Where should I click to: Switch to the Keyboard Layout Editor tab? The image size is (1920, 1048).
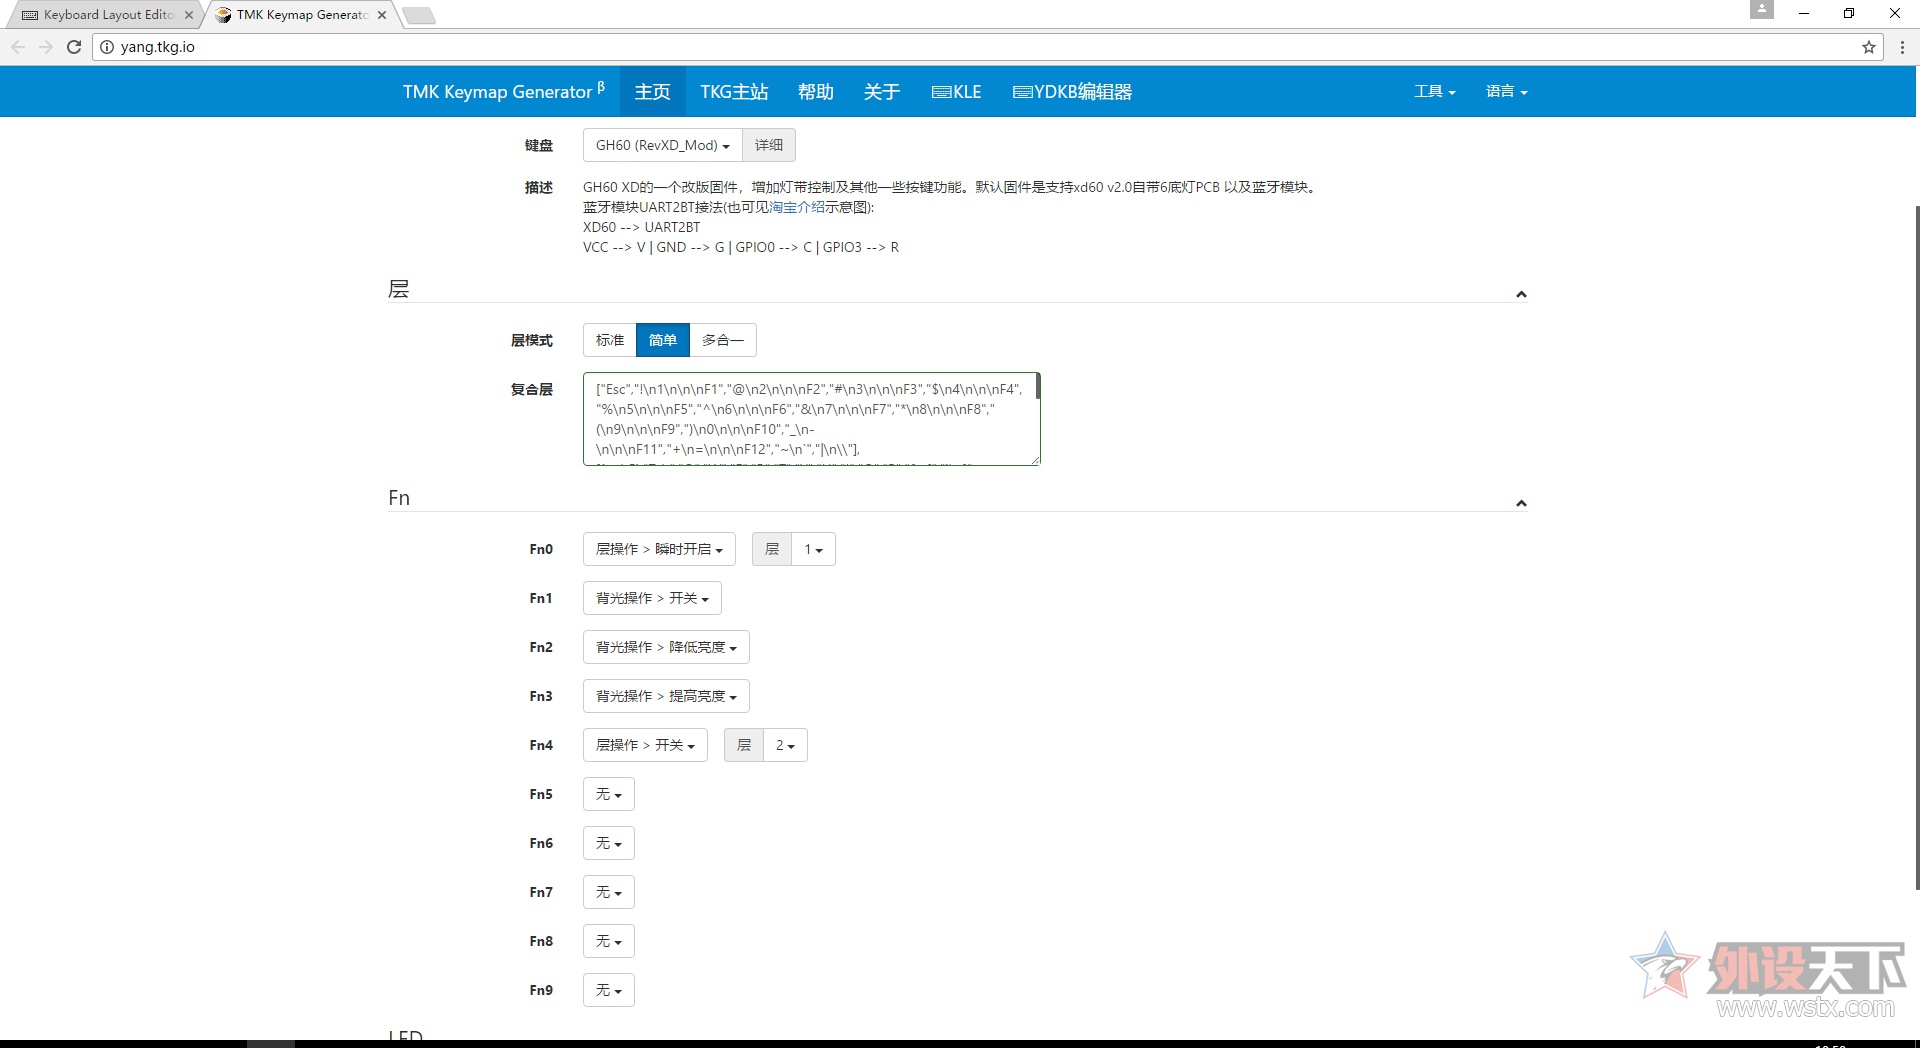click(100, 14)
